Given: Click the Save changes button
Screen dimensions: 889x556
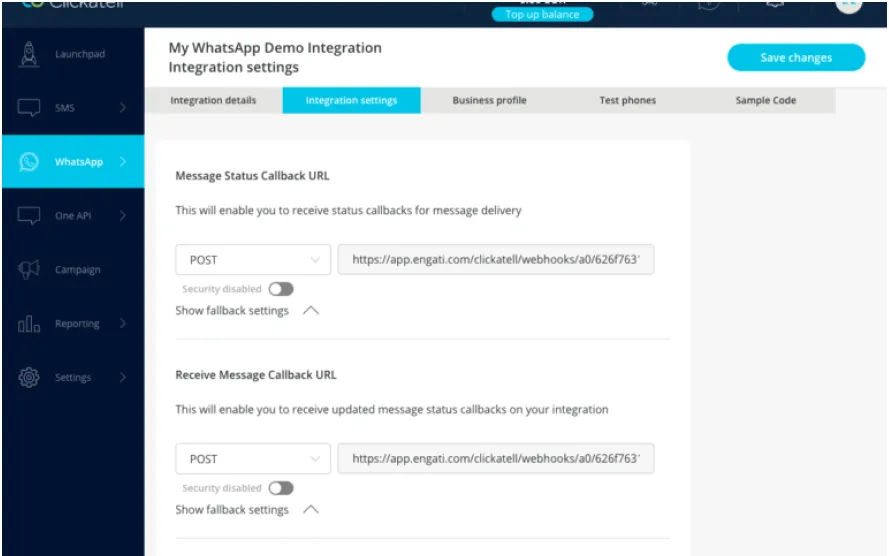Looking at the screenshot, I should click(x=796, y=57).
